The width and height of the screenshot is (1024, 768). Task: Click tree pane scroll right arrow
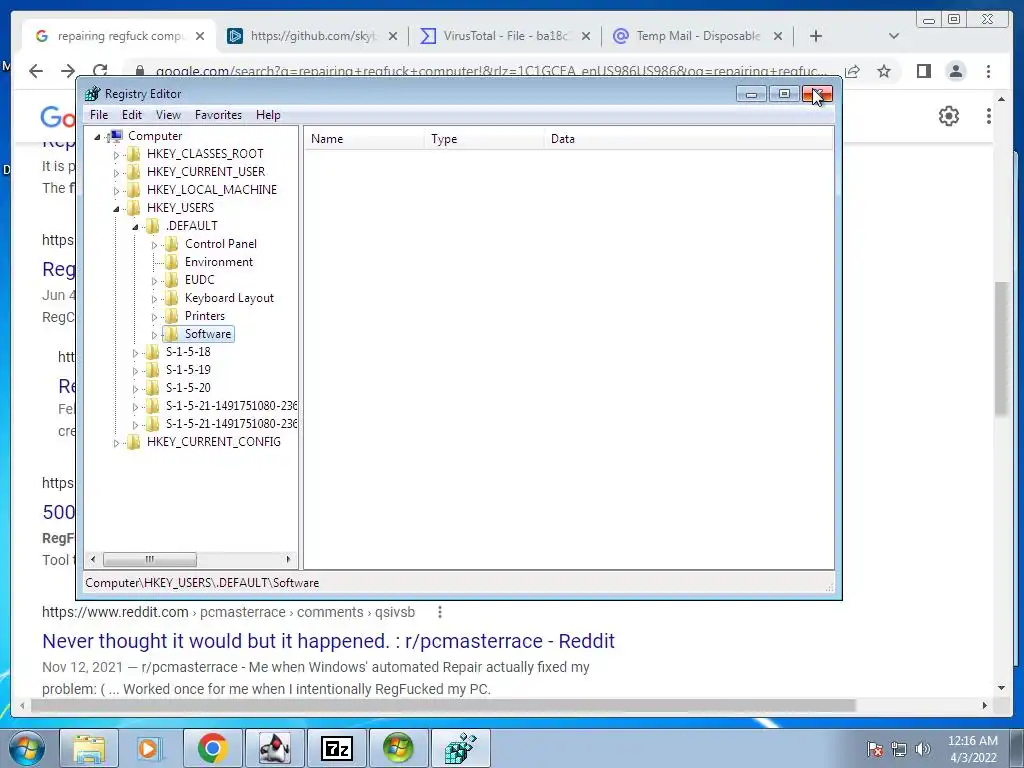coord(288,560)
